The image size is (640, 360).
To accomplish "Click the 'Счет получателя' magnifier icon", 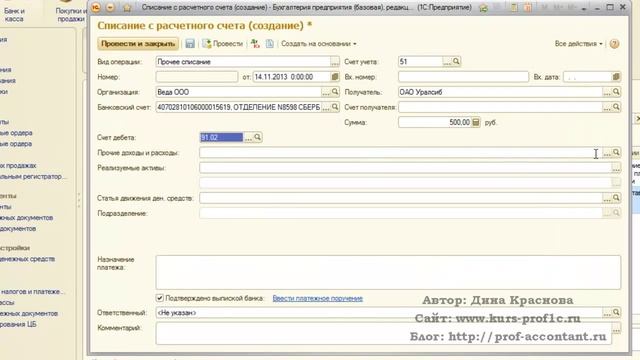I will (616, 107).
